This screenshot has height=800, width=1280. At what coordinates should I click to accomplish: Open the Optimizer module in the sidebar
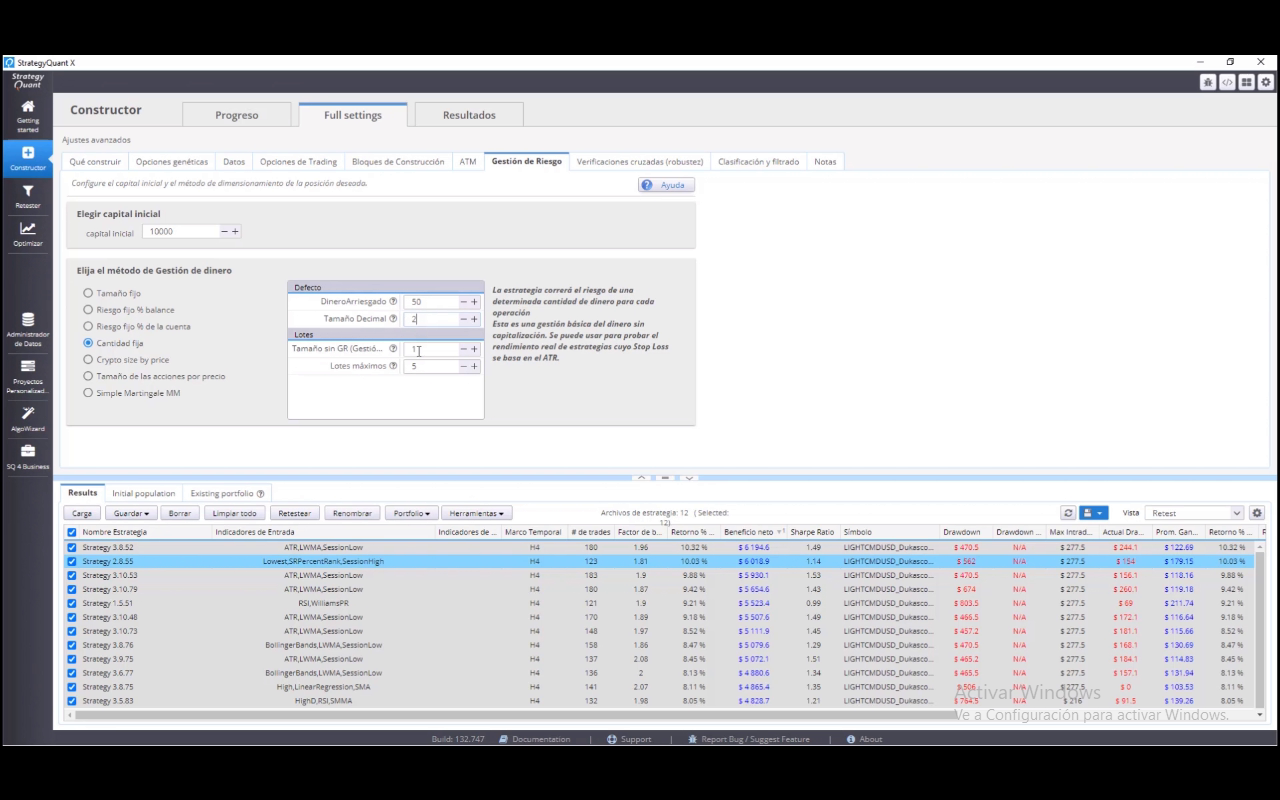tap(28, 234)
